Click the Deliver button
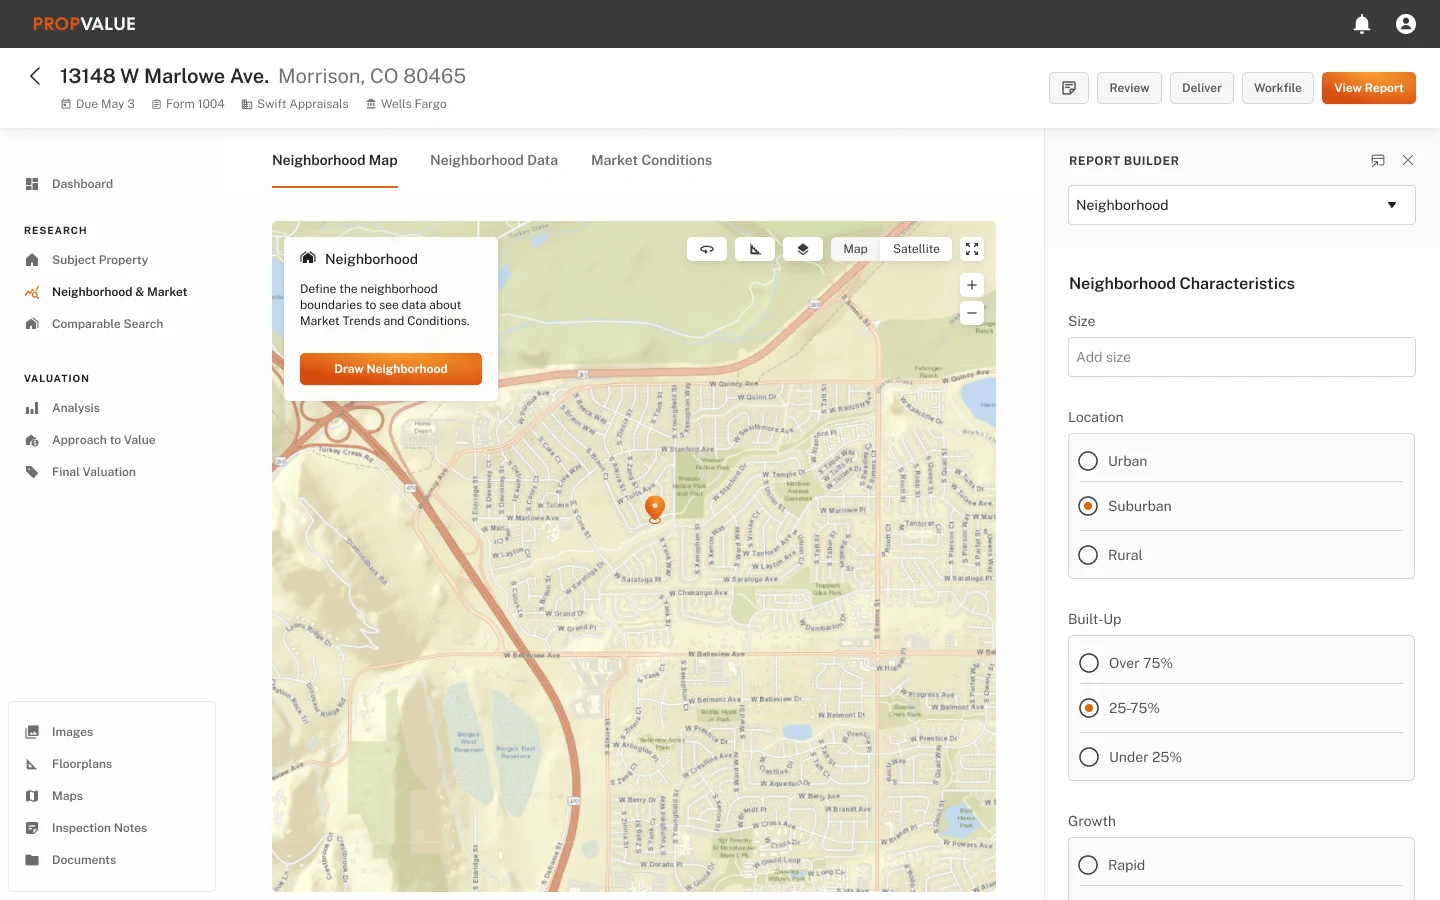This screenshot has width=1440, height=900. pos(1201,88)
